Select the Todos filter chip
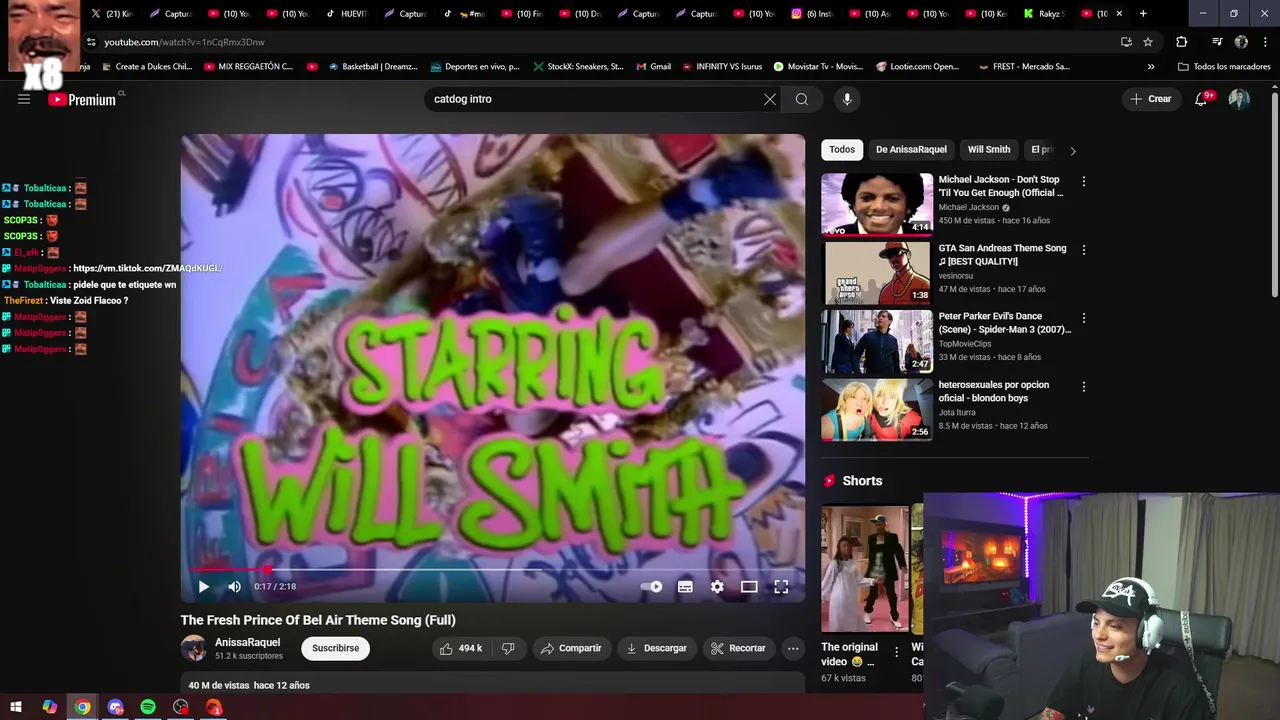Screen dimensions: 1280x720 842,150
